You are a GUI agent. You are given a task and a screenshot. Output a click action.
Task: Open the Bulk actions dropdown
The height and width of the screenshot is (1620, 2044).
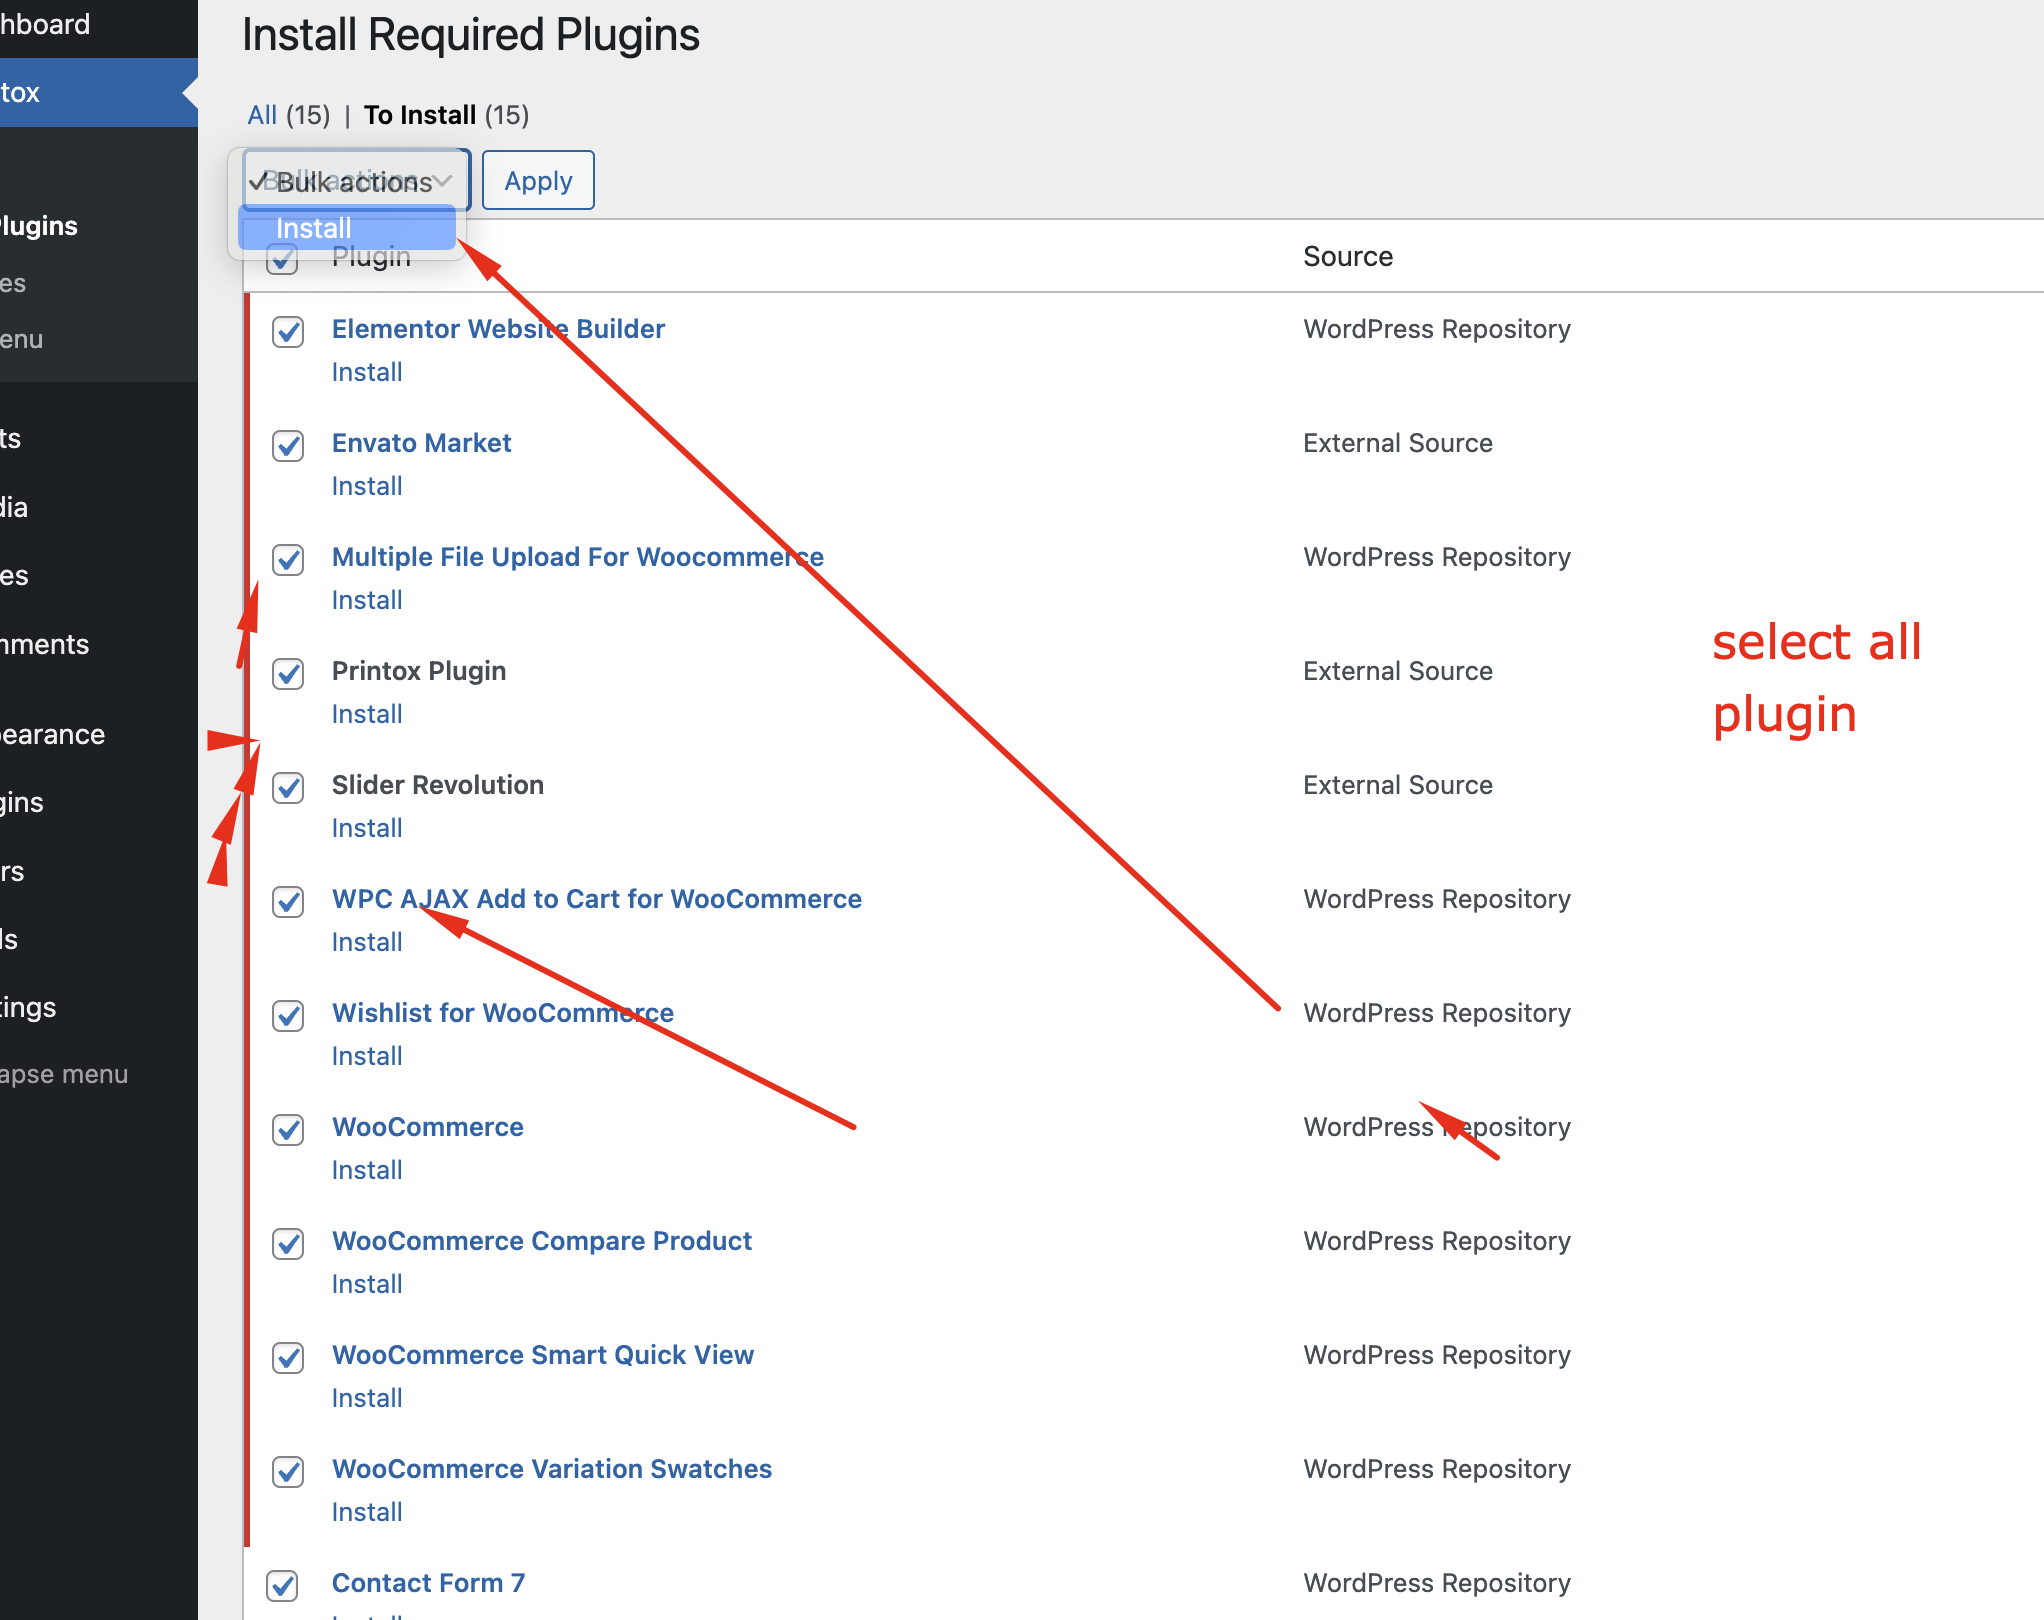click(x=355, y=182)
